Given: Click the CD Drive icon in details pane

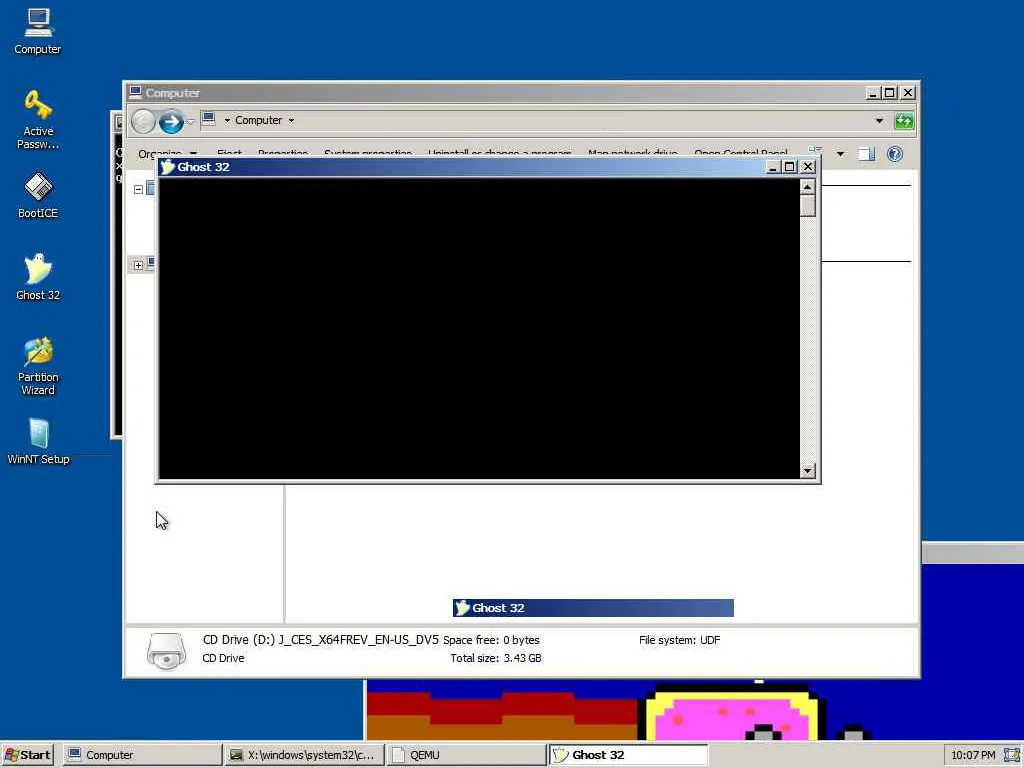Looking at the screenshot, I should pos(167,650).
